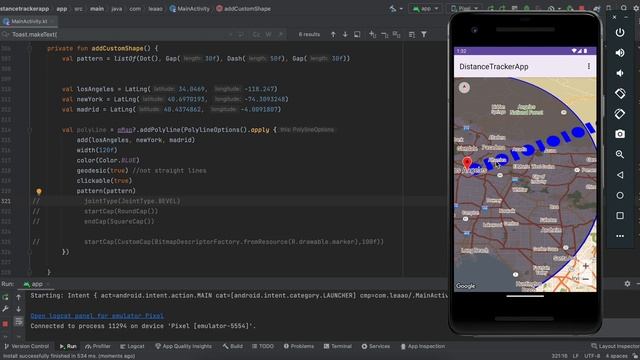Stop the running app red square in Run panel
Image resolution: width=640 pixels, height=360 pixels.
coord(5,324)
